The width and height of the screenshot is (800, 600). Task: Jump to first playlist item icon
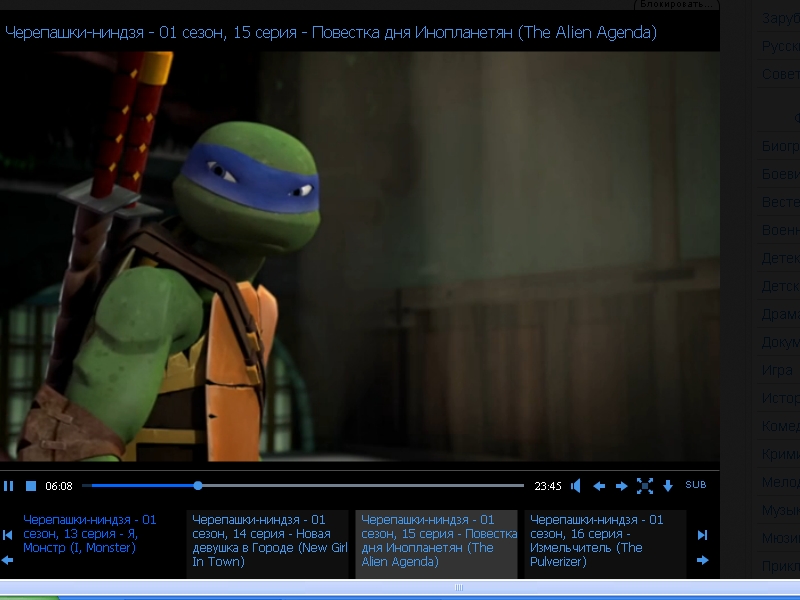[8, 535]
